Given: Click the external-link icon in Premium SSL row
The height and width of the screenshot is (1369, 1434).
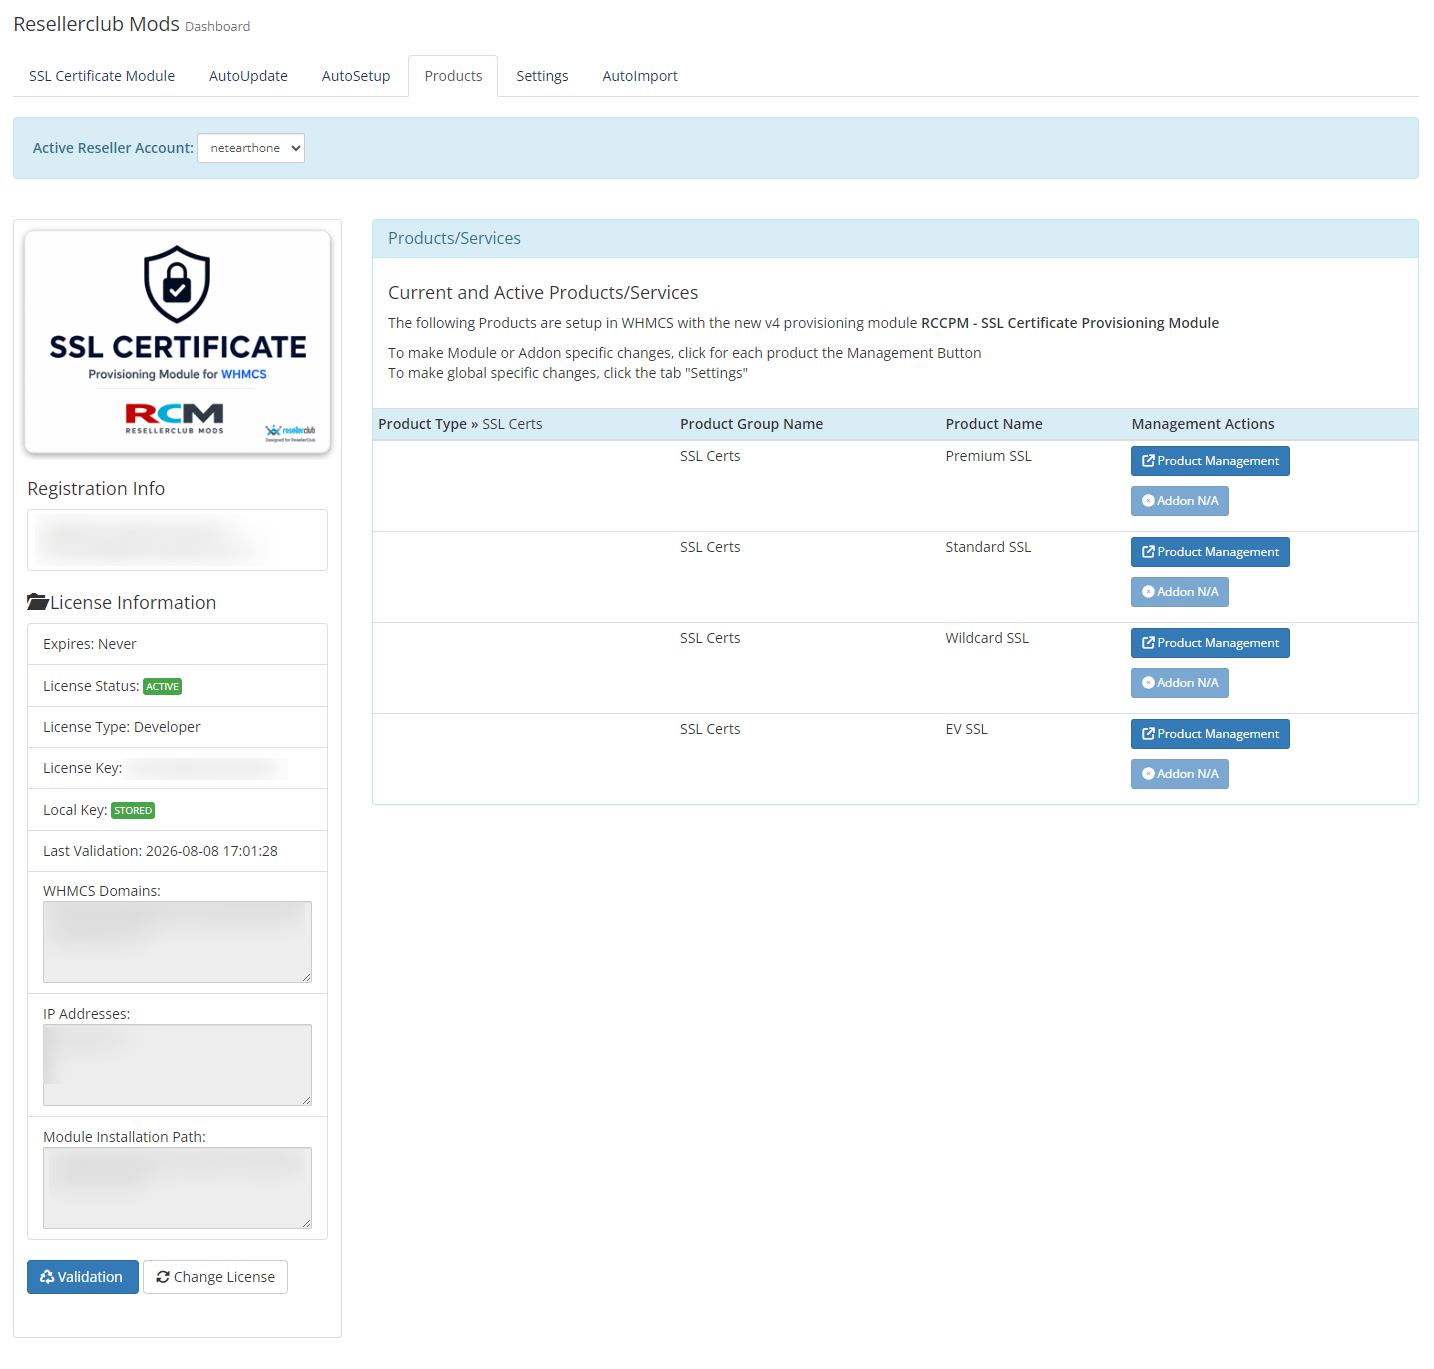Looking at the screenshot, I should [1148, 461].
